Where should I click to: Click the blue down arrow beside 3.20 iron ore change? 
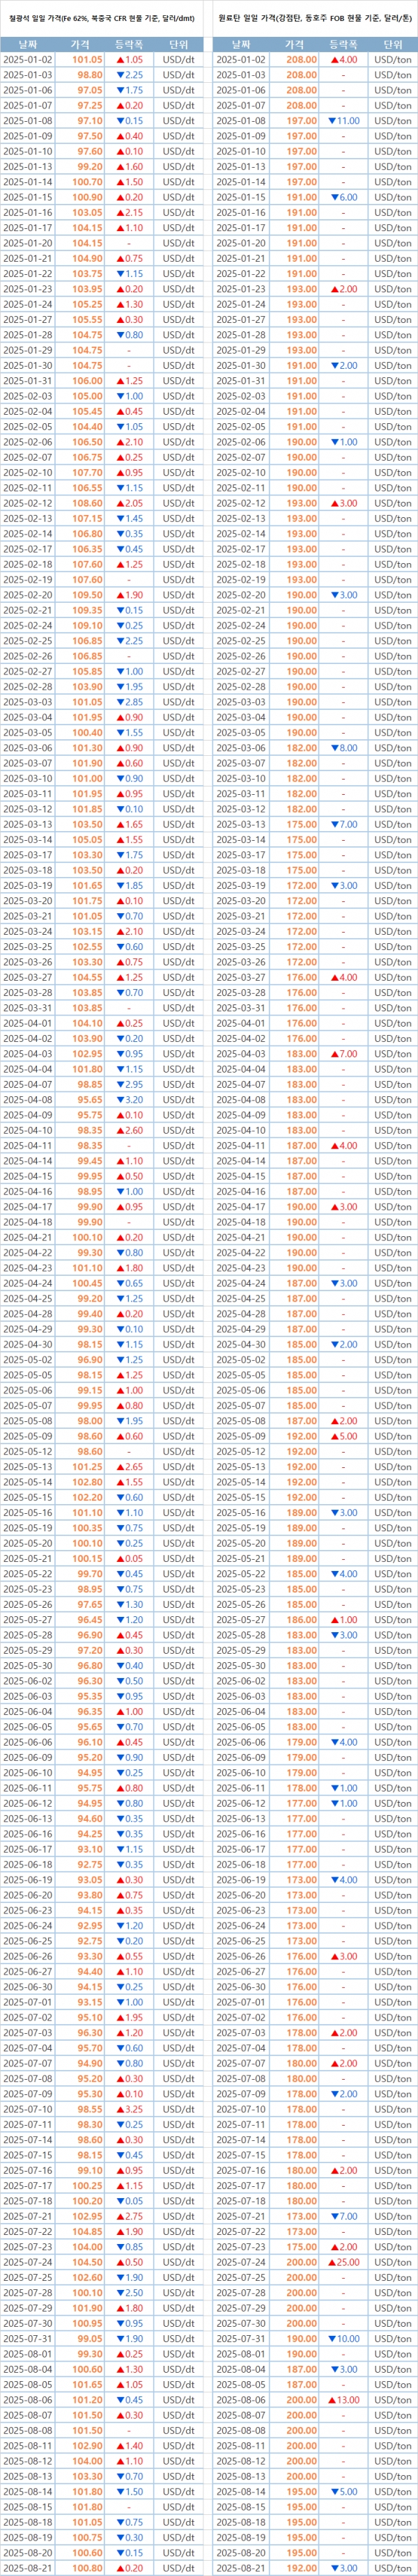click(x=120, y=1100)
